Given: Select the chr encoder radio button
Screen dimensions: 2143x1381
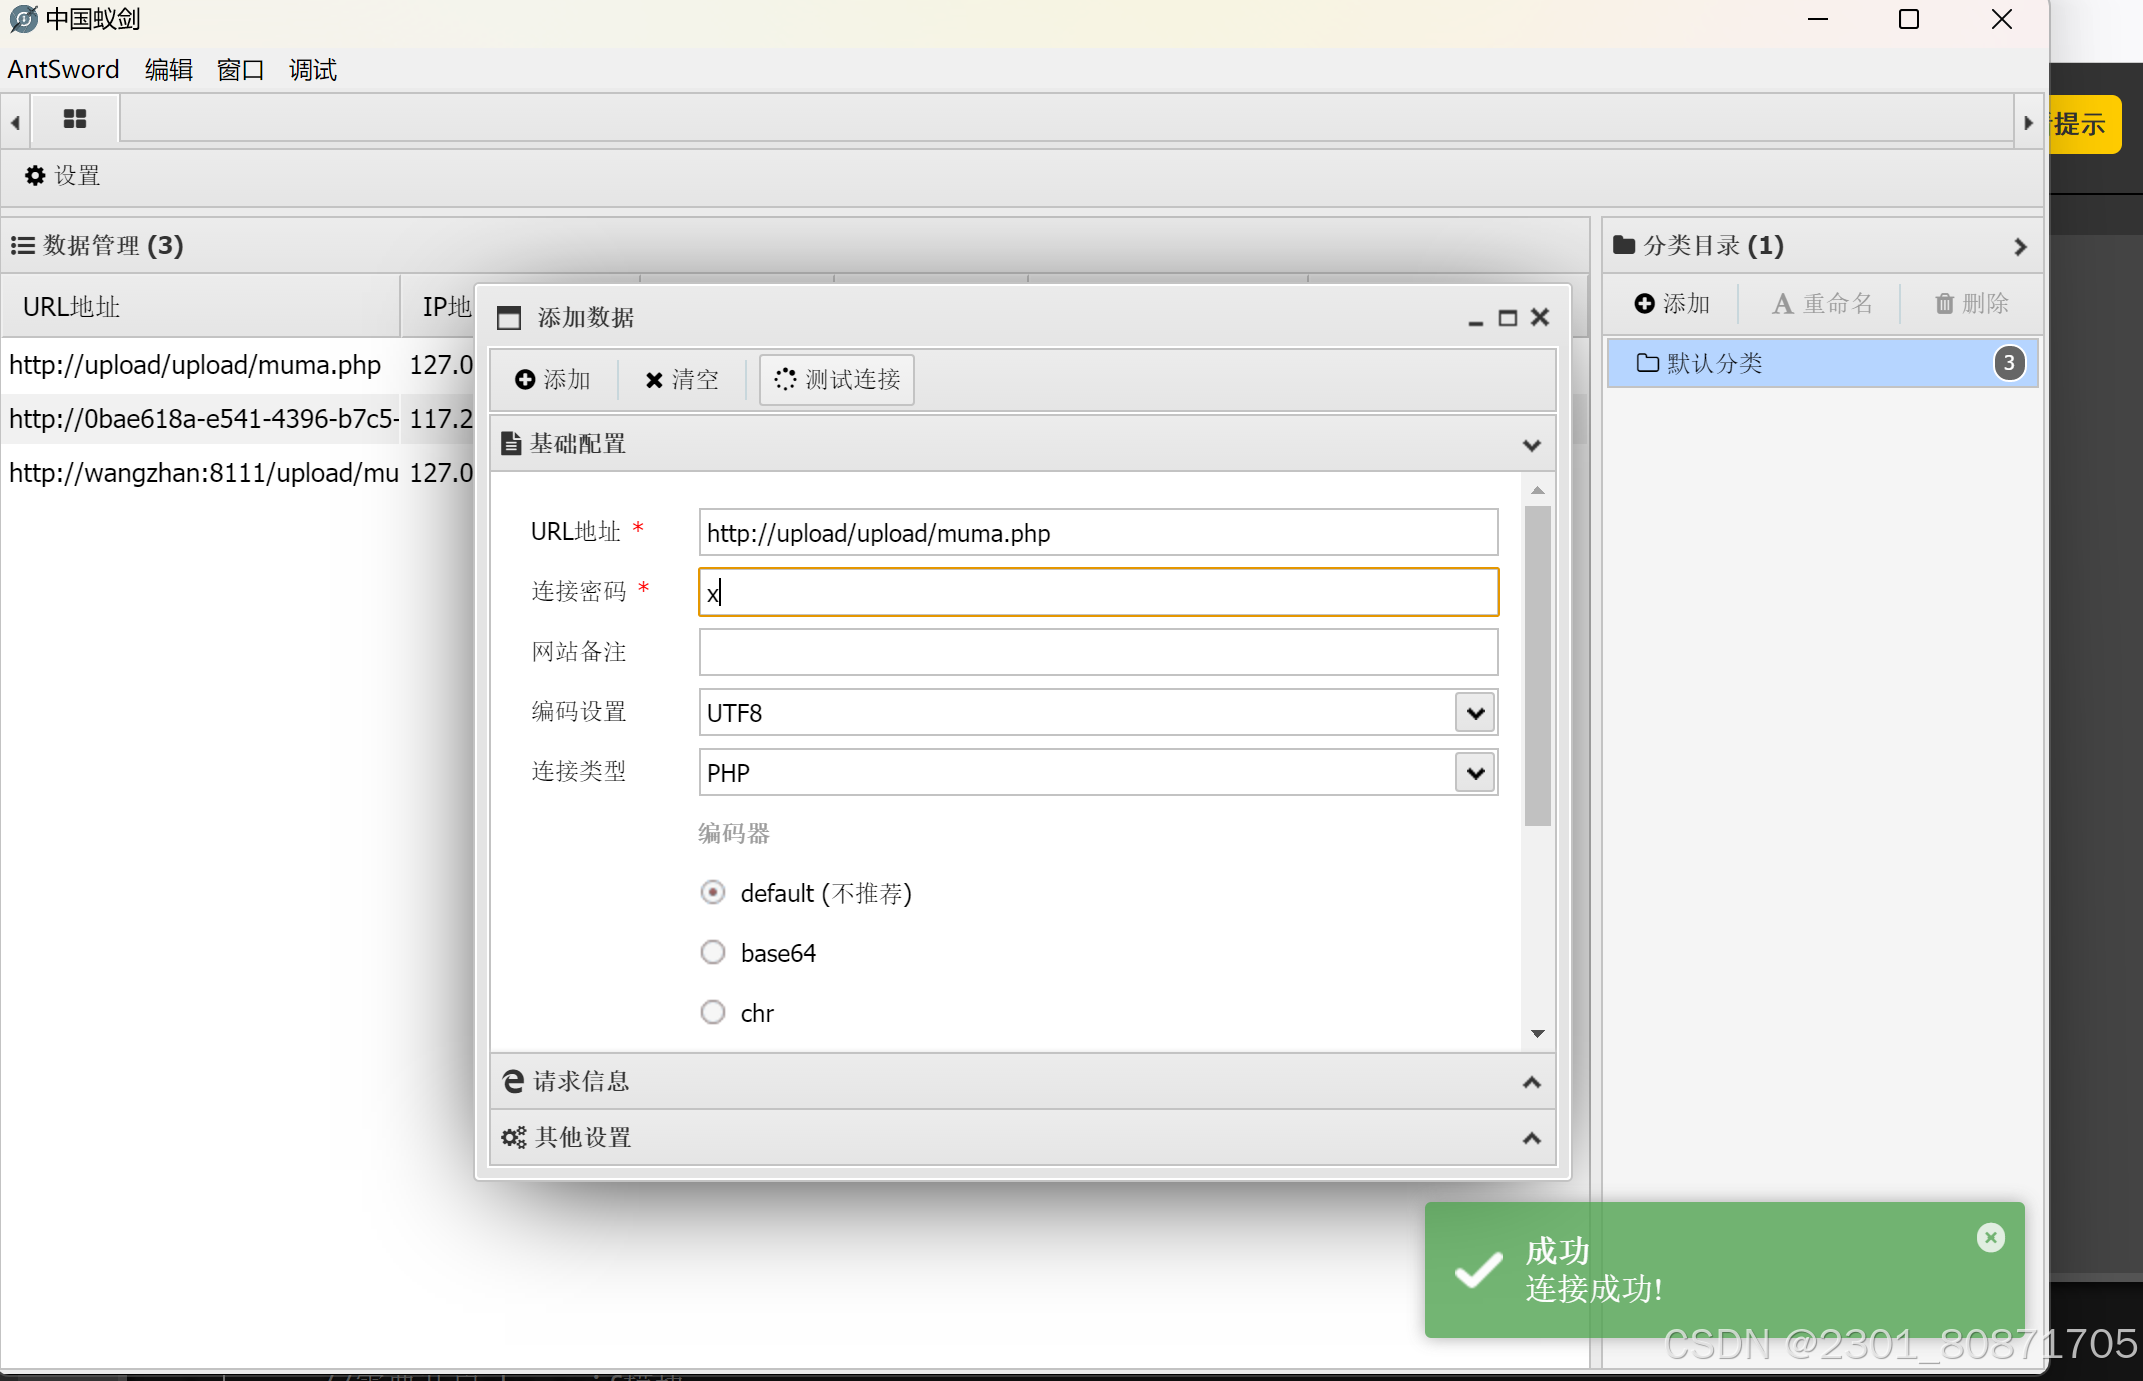Looking at the screenshot, I should coord(713,1012).
